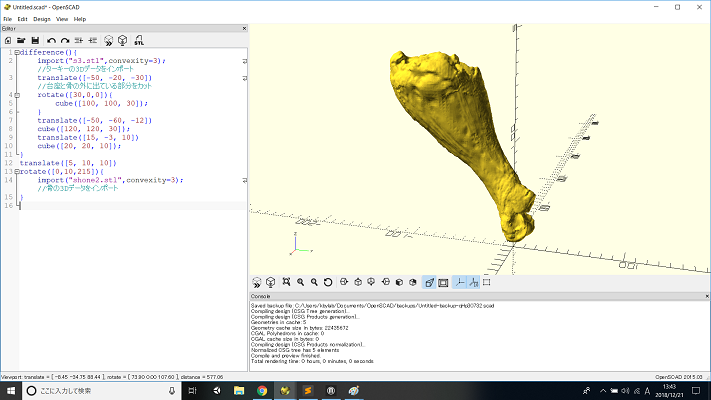Click the Viewport translate status bar text

coord(112,377)
